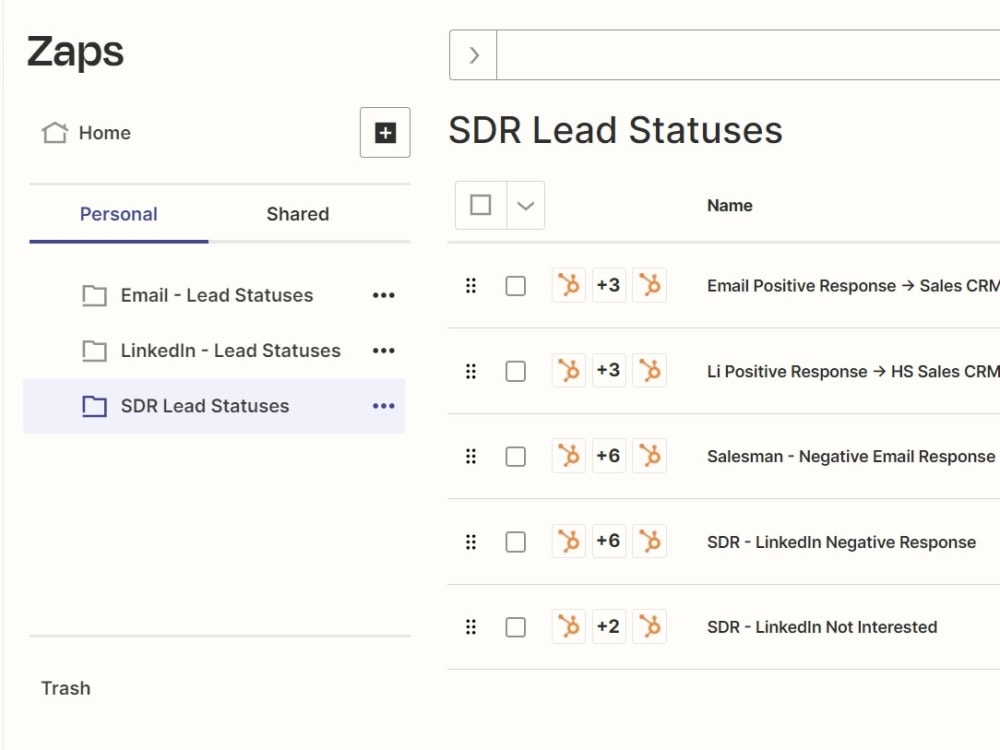1000x750 pixels.
Task: Click the second HubSpot app icon on SDR - LinkedIn Not Interested
Action: tap(650, 627)
